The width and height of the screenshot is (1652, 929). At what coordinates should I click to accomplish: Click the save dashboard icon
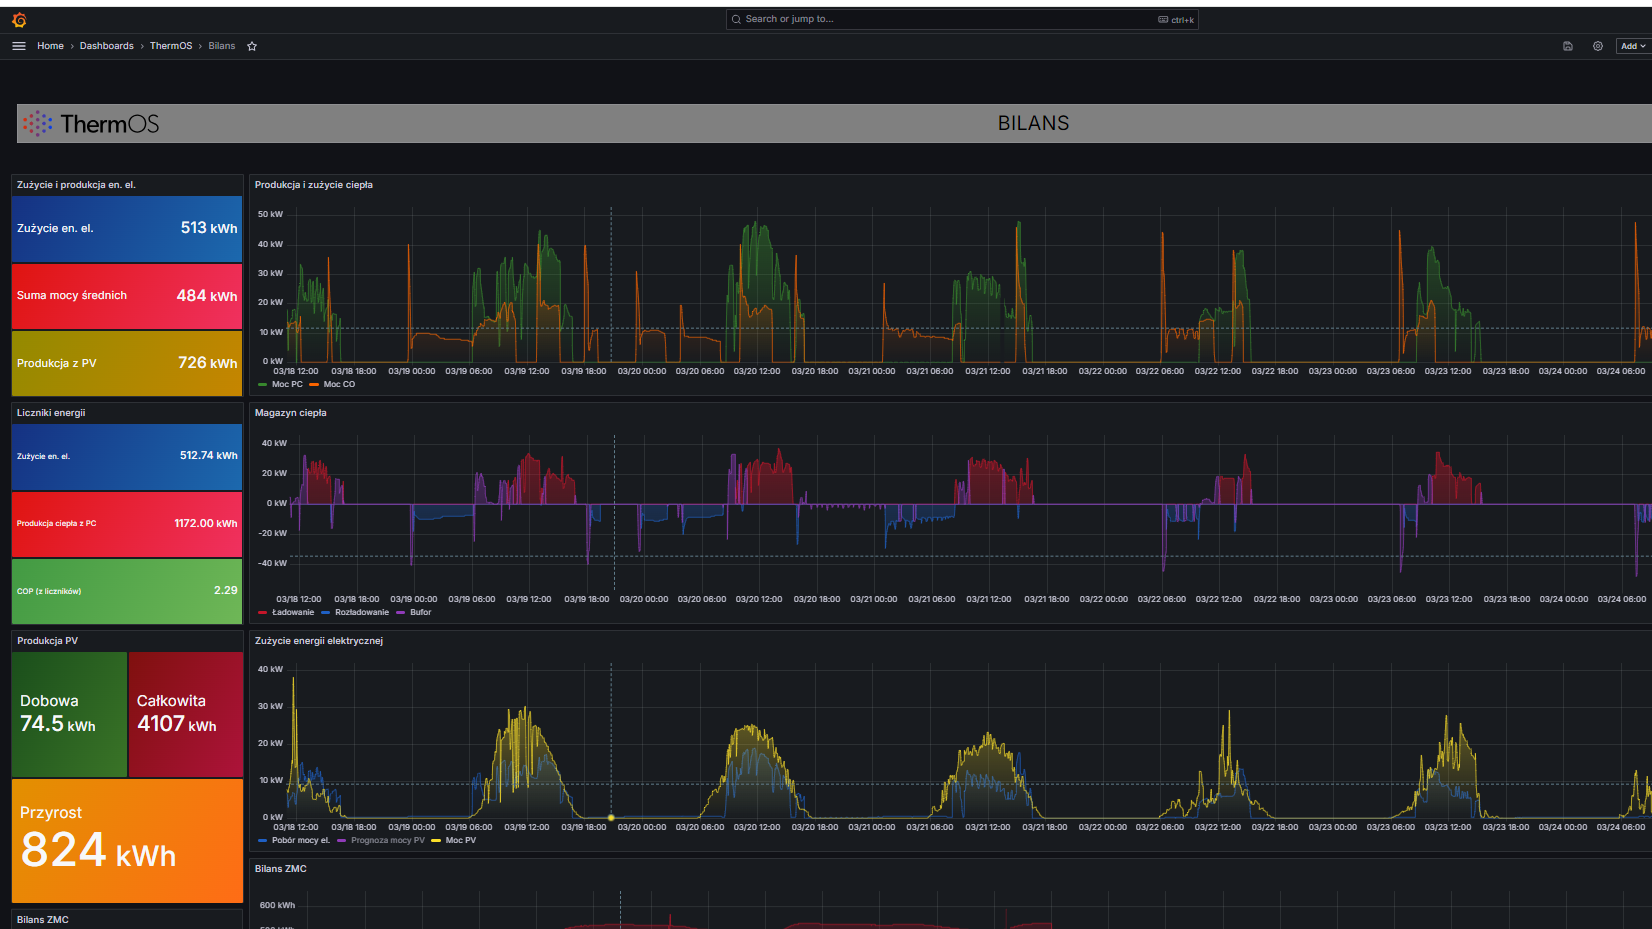tap(1567, 46)
